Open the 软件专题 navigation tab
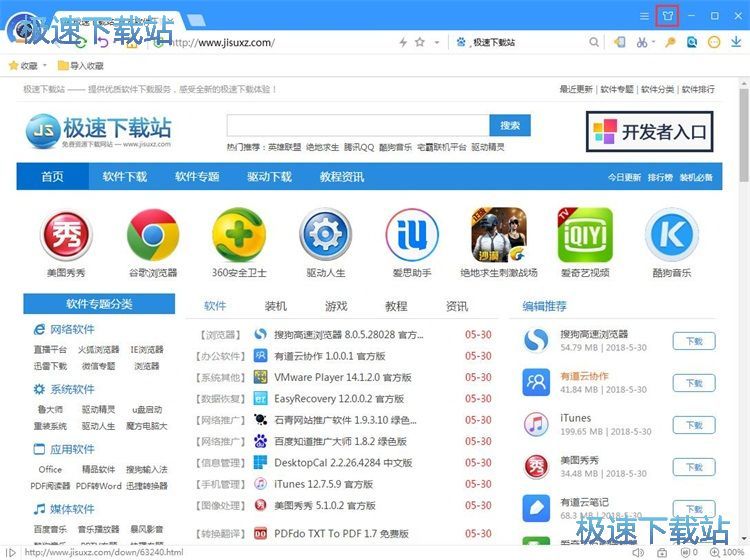 click(197, 176)
